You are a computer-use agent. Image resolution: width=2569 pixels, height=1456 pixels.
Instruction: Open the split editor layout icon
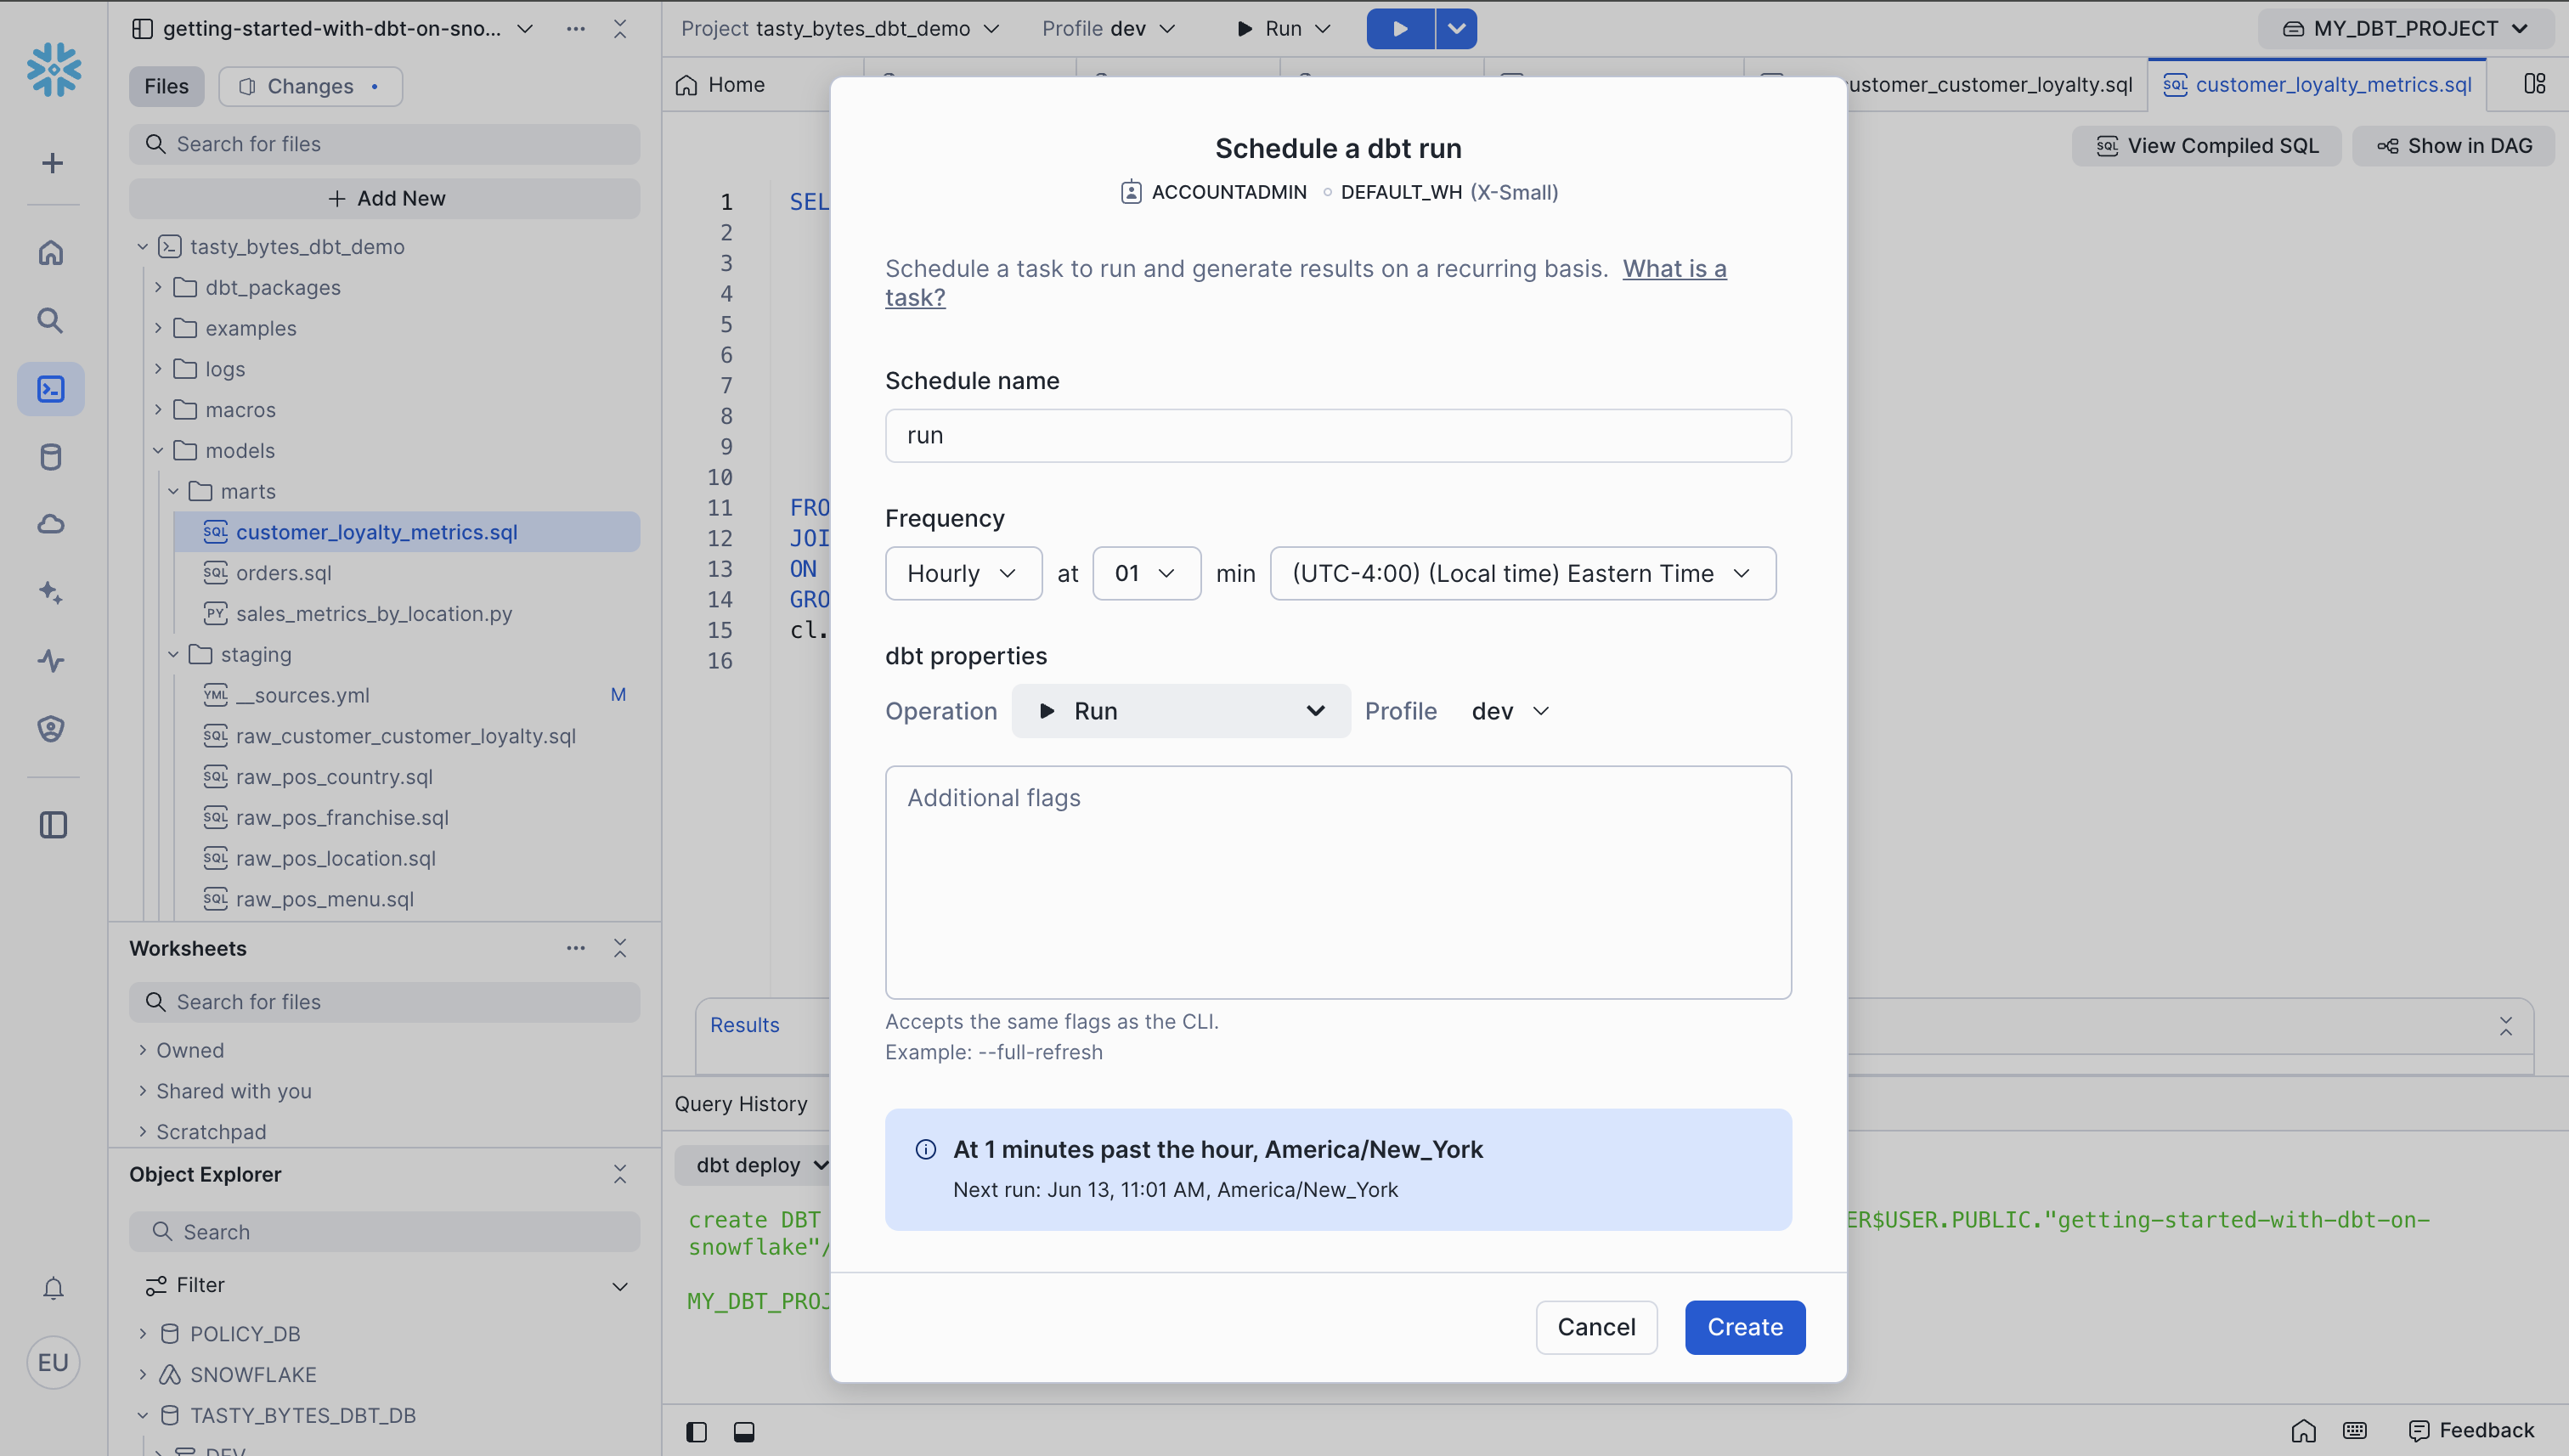(x=2534, y=84)
